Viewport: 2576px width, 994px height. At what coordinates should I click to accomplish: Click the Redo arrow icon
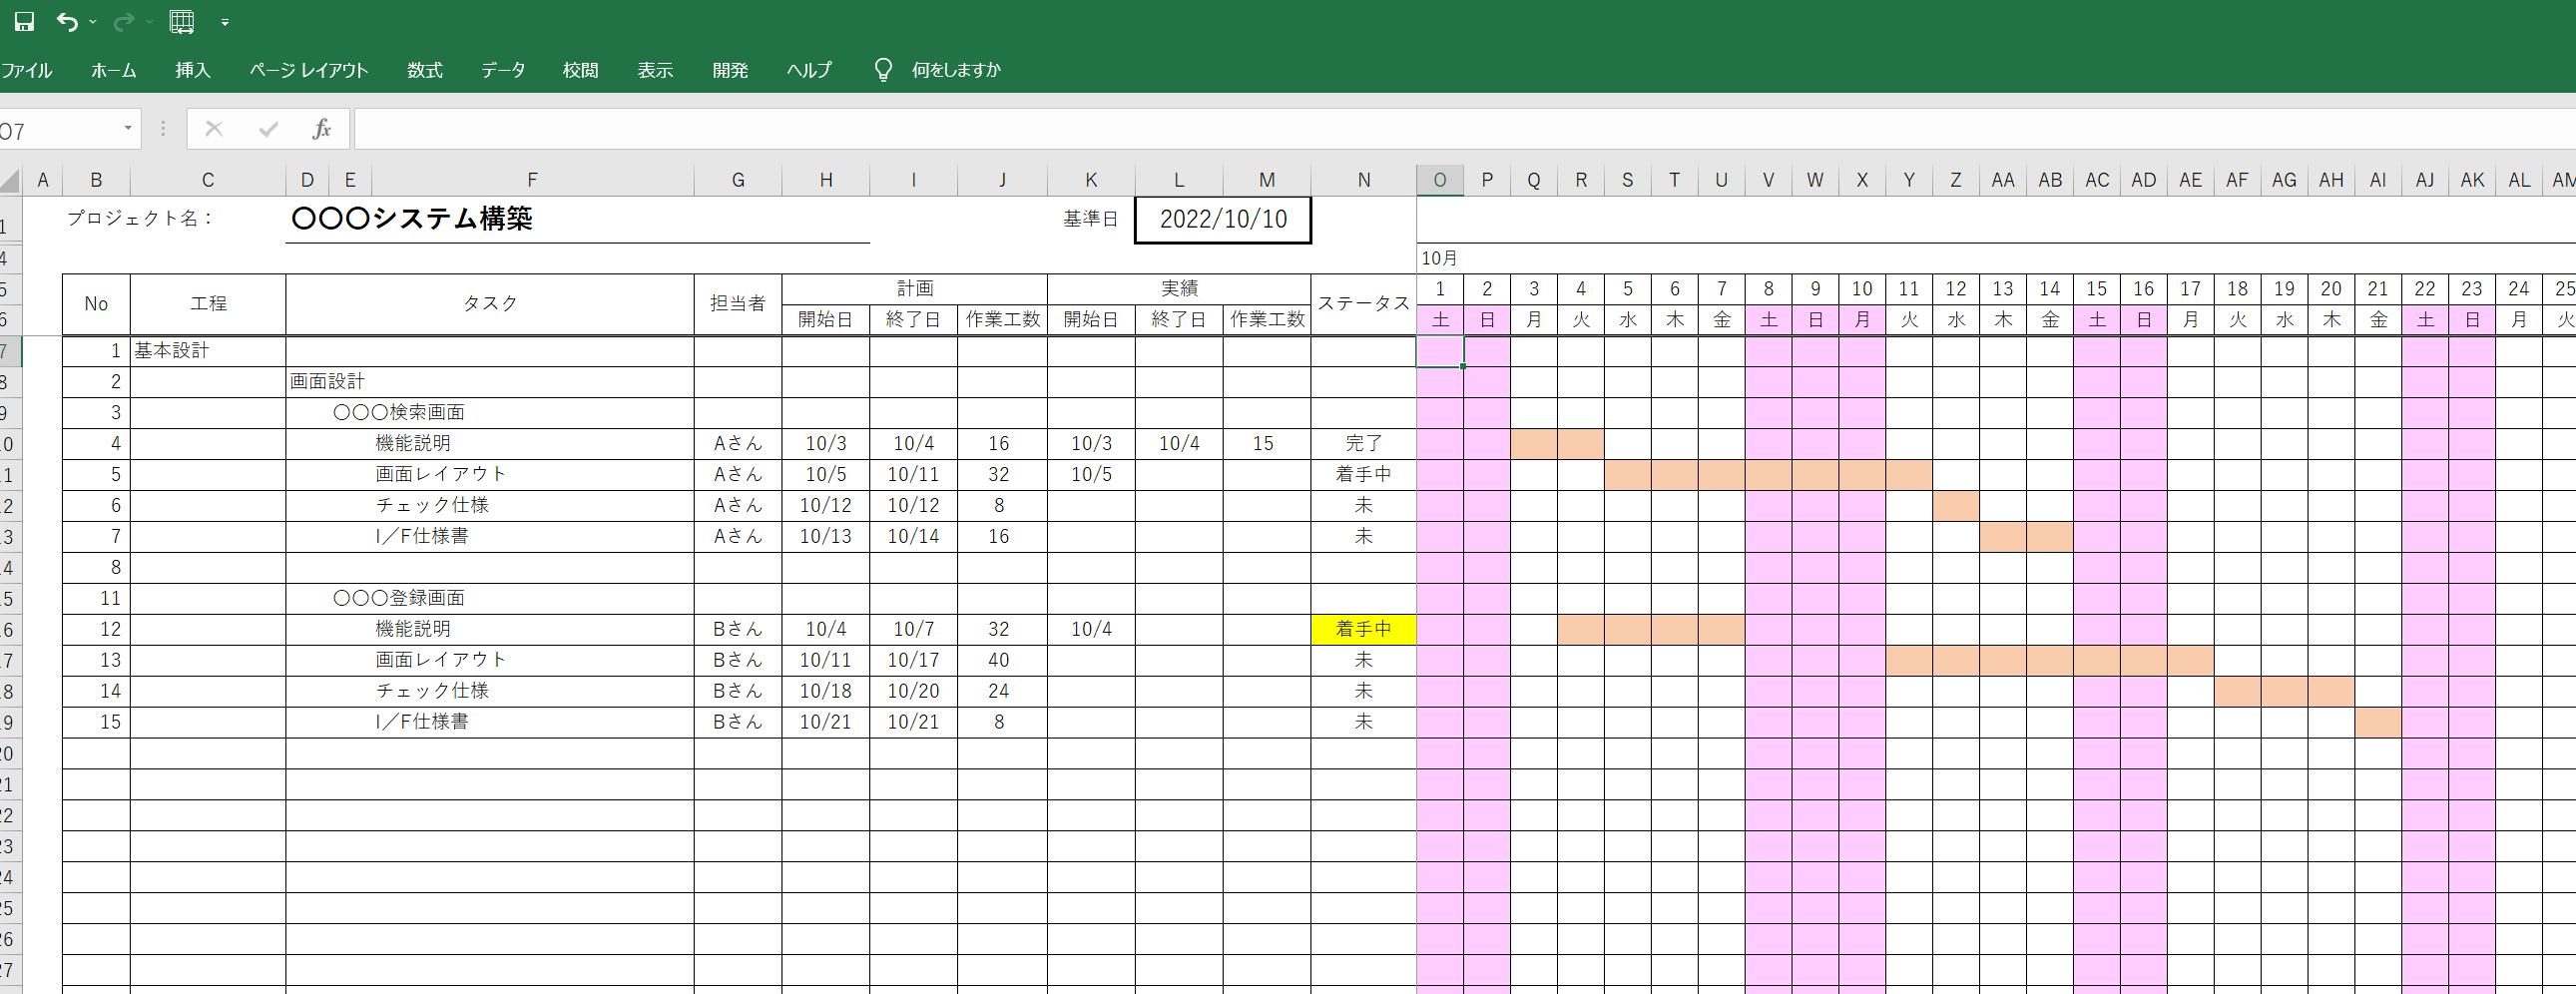tap(122, 22)
